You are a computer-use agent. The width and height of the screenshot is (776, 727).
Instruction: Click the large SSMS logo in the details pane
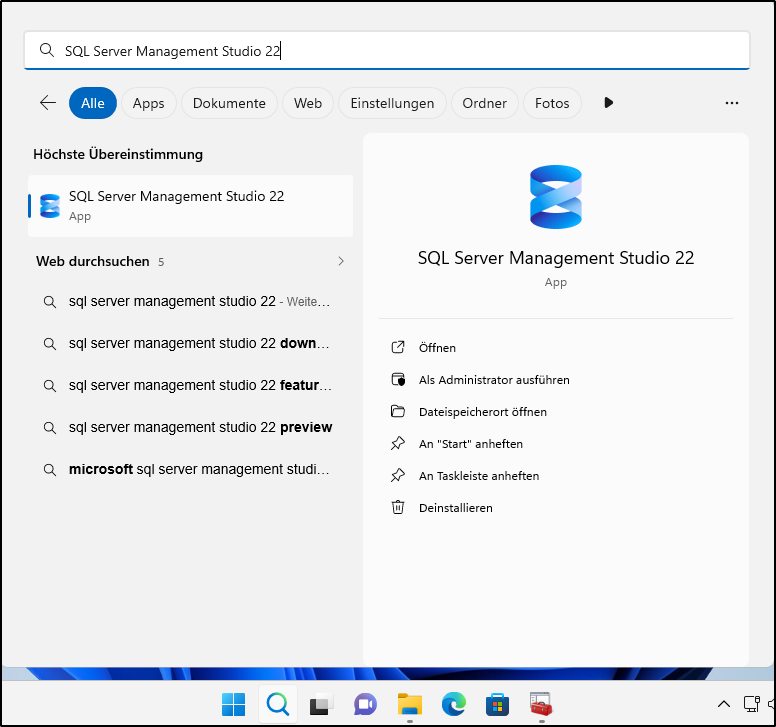556,197
